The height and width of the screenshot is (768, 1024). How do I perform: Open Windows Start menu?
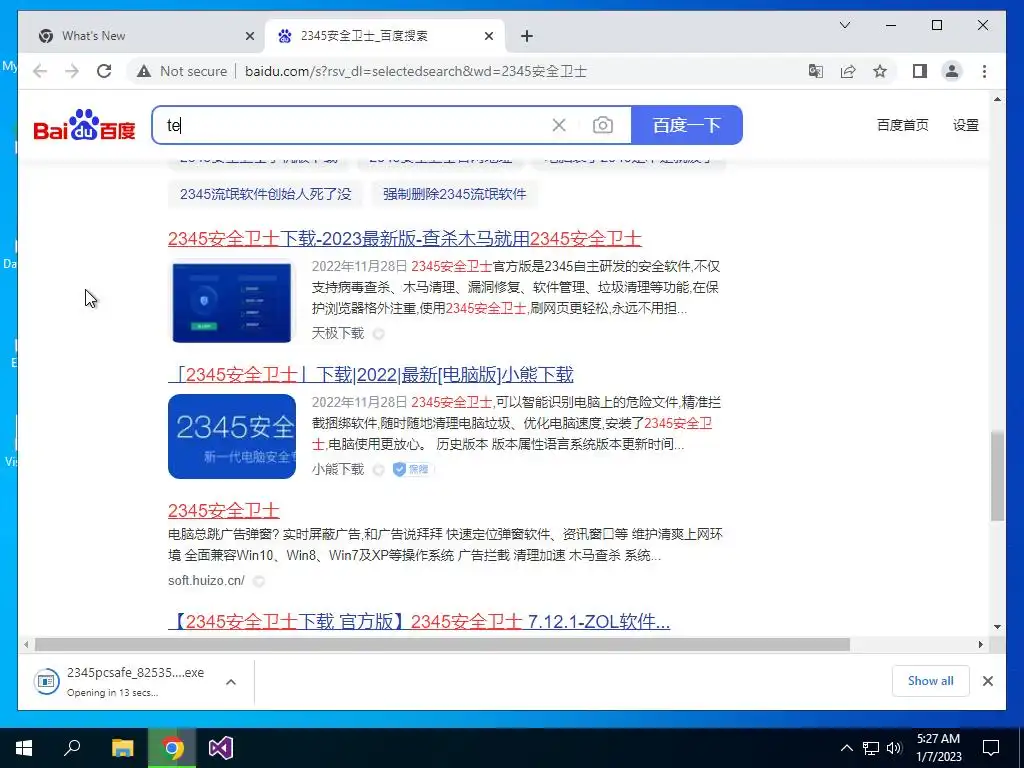tap(24, 748)
